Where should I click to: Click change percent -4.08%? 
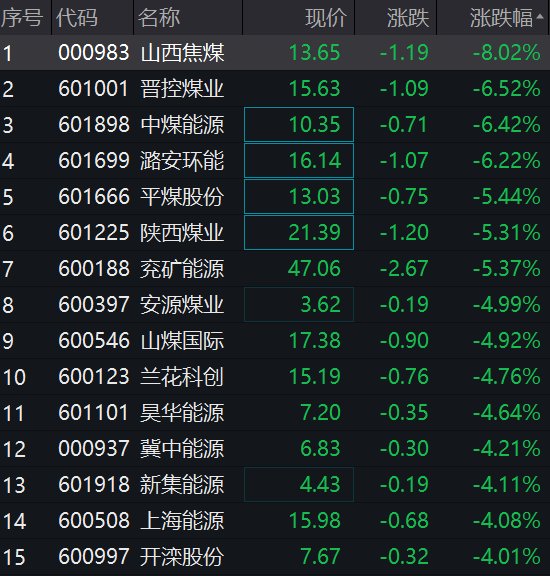[507, 521]
